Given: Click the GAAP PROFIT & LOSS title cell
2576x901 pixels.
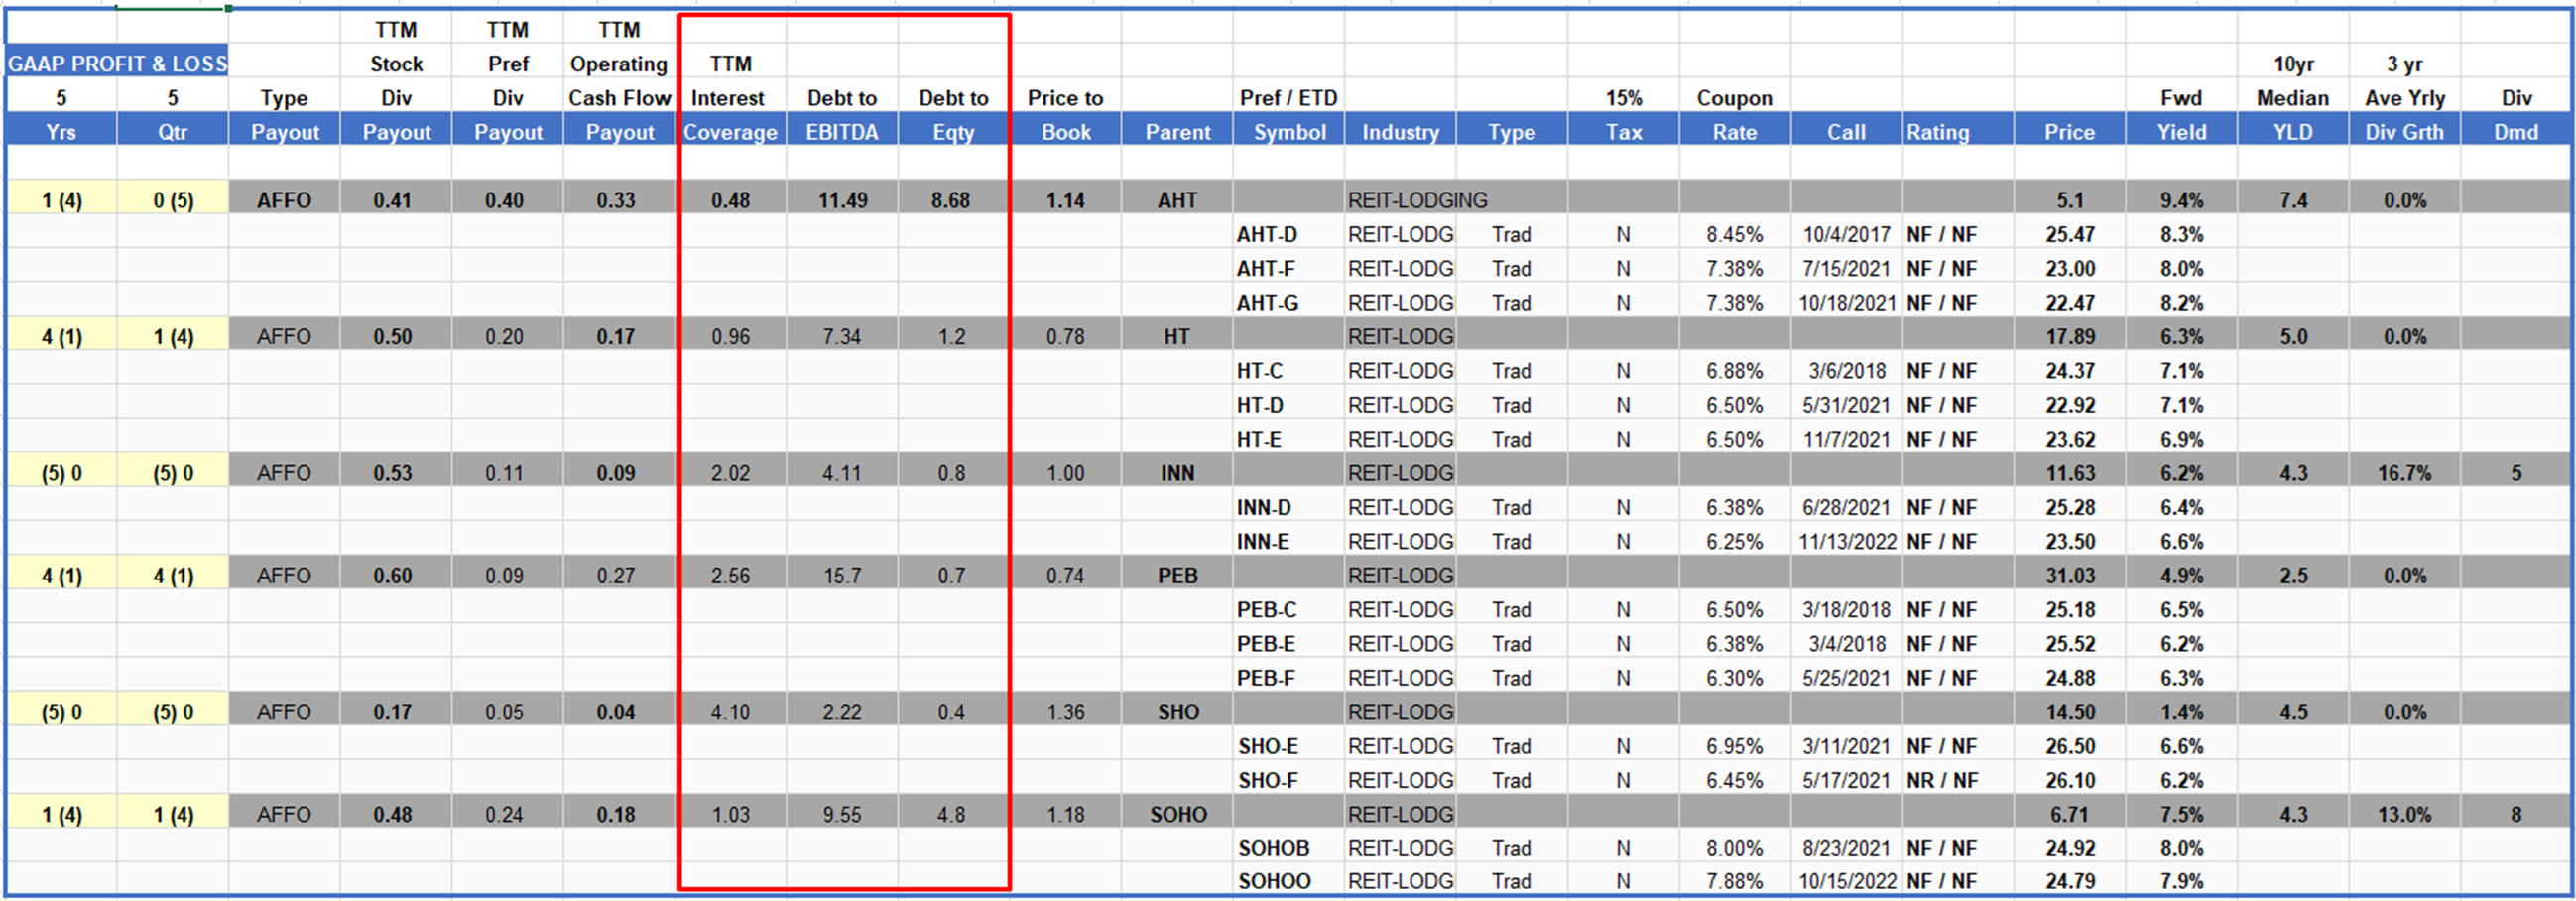Looking at the screenshot, I should (x=117, y=64).
